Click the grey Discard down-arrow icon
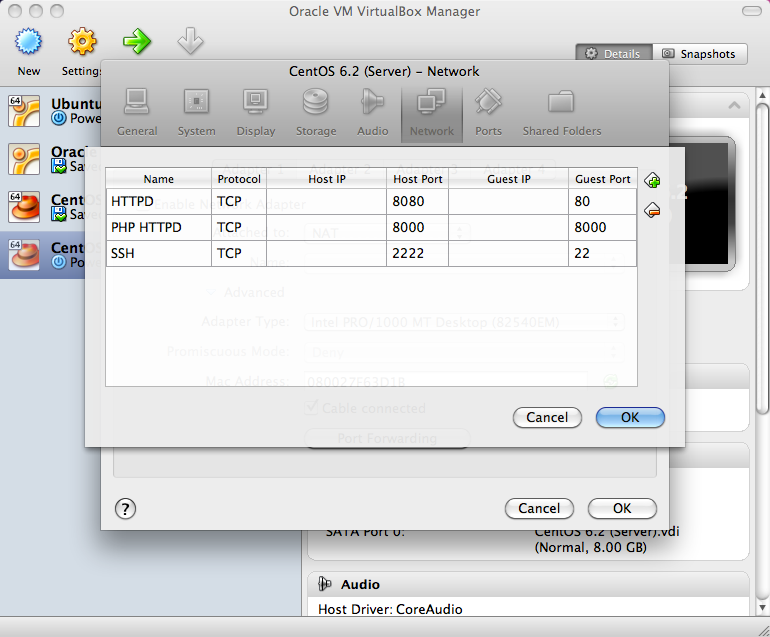 point(190,41)
